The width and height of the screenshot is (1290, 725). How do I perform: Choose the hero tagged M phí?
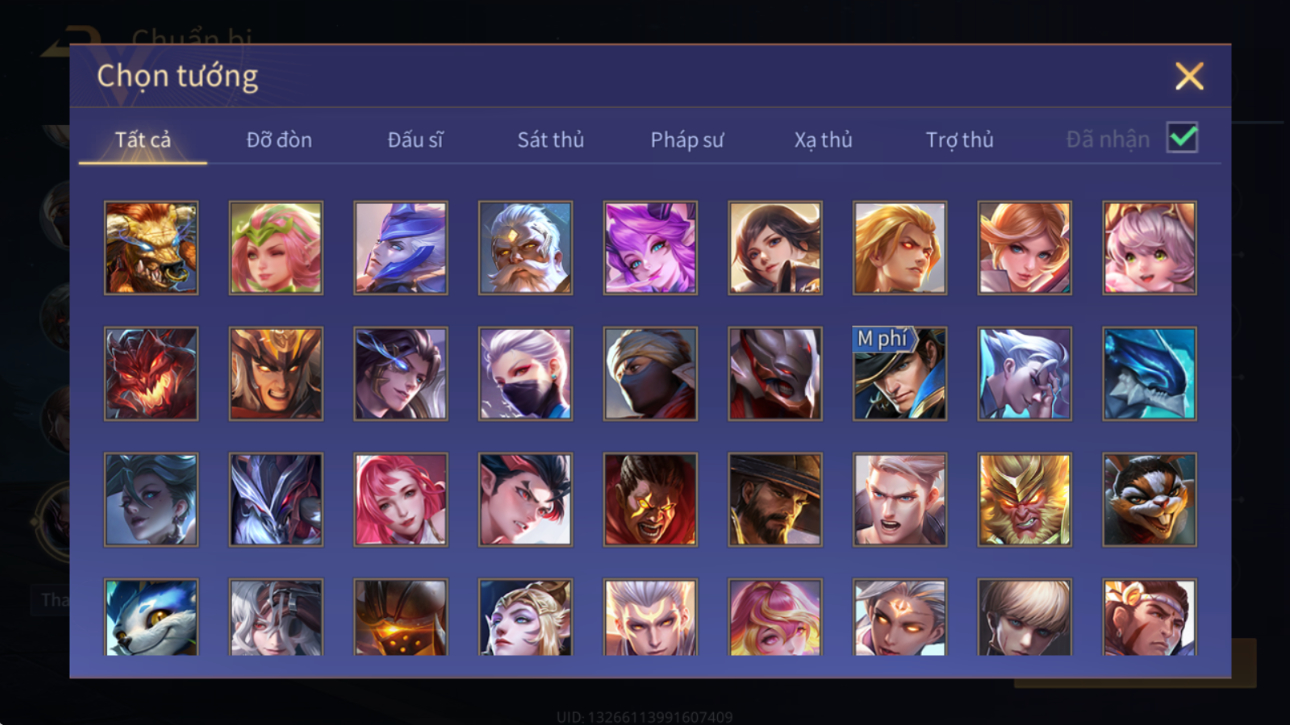click(x=900, y=373)
